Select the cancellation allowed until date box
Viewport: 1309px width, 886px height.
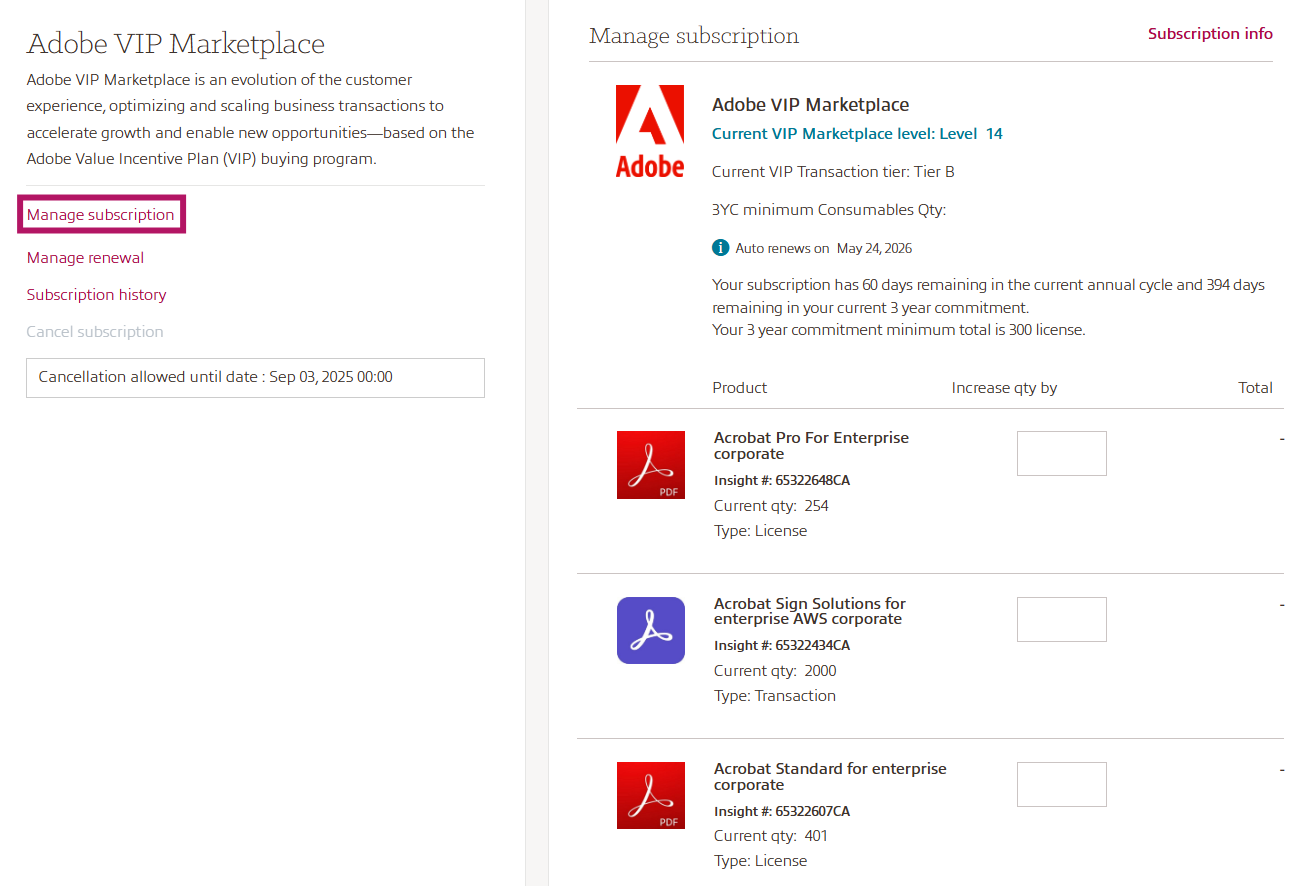click(255, 377)
